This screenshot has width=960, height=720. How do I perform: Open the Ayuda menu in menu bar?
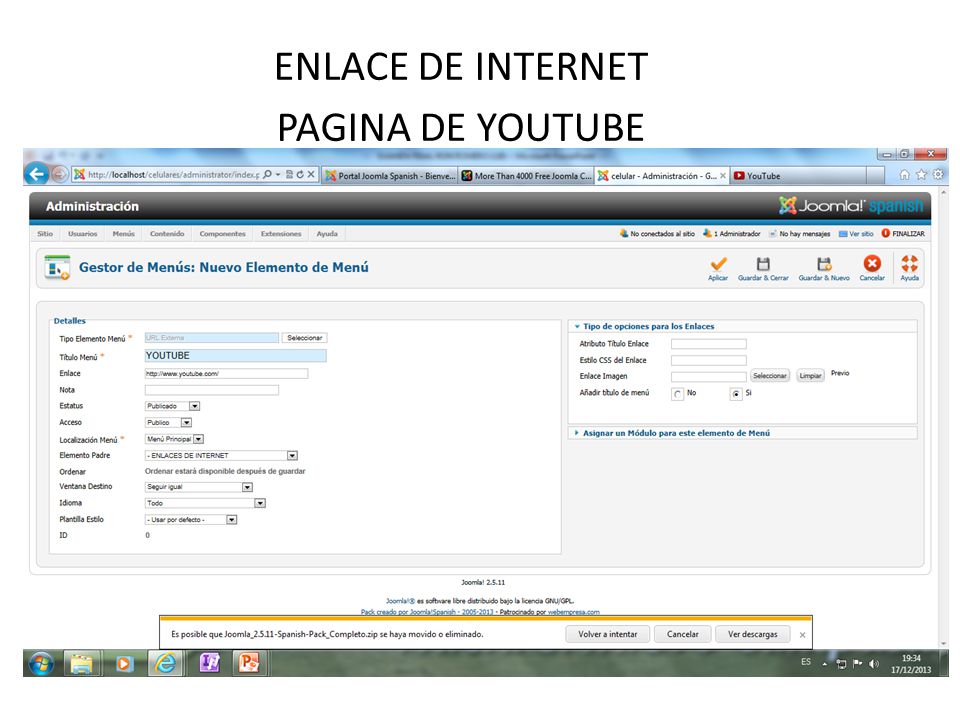[327, 234]
